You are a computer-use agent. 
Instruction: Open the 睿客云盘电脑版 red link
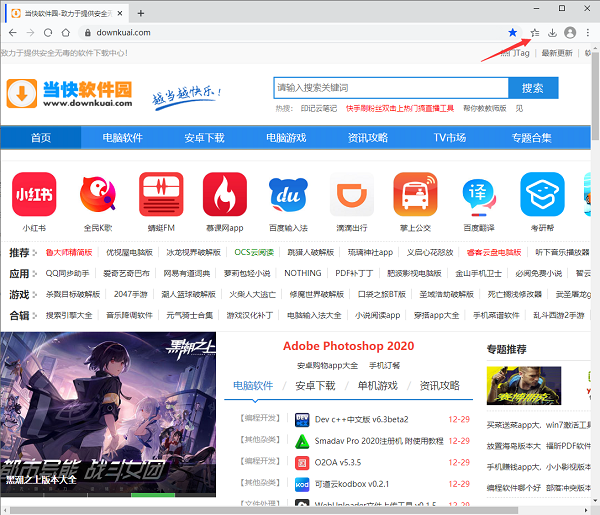(x=494, y=252)
